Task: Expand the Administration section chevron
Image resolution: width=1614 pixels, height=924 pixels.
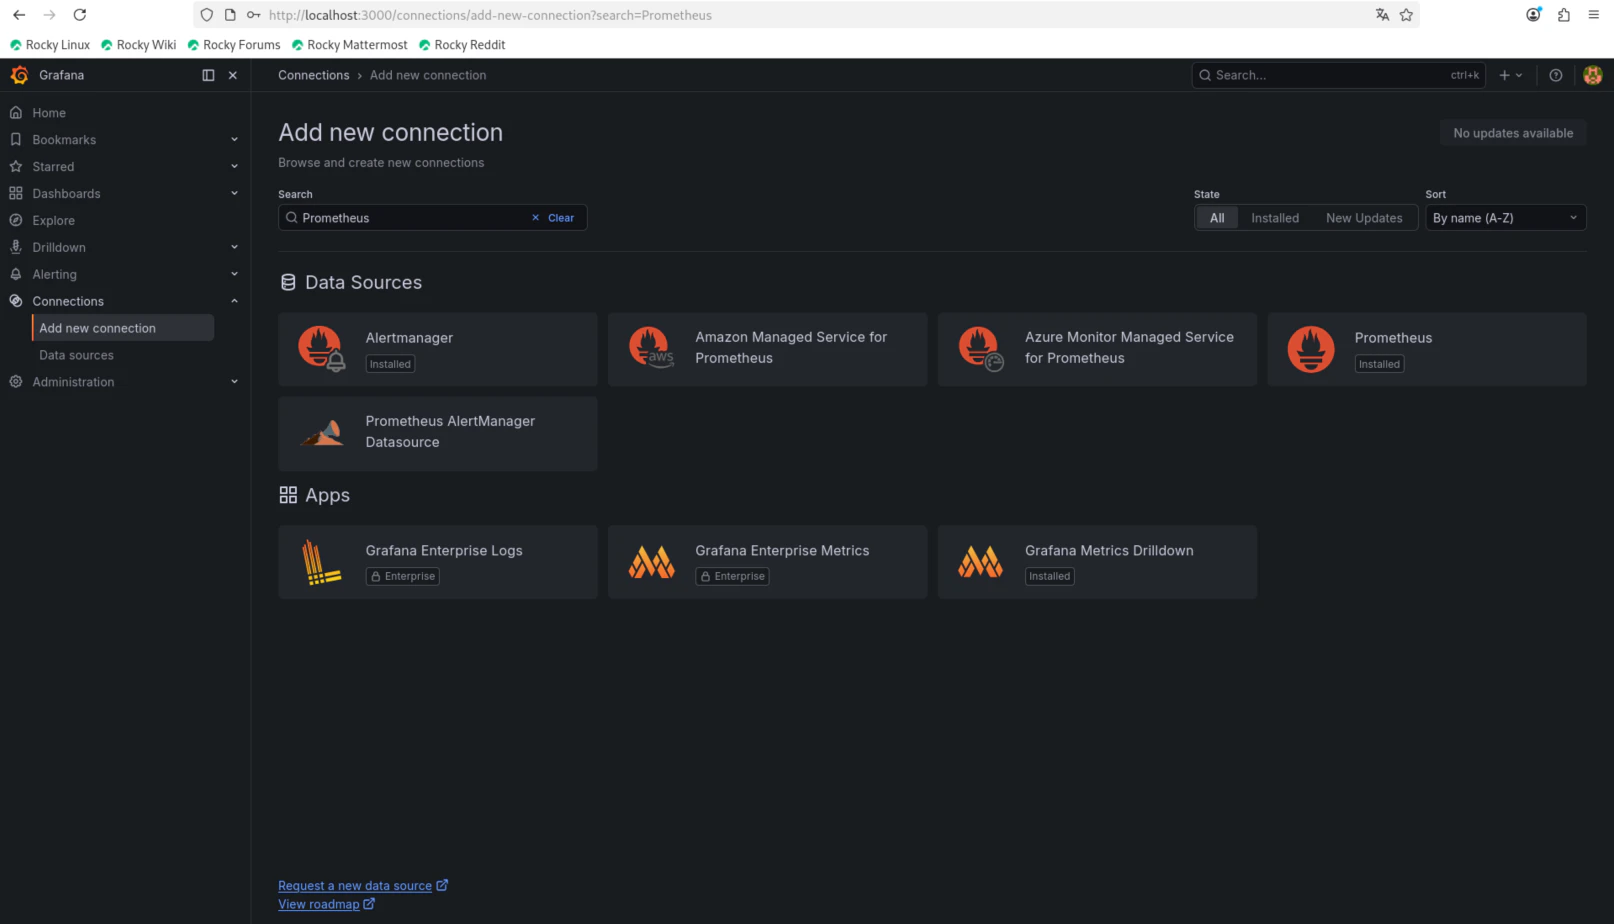Action: coord(234,382)
